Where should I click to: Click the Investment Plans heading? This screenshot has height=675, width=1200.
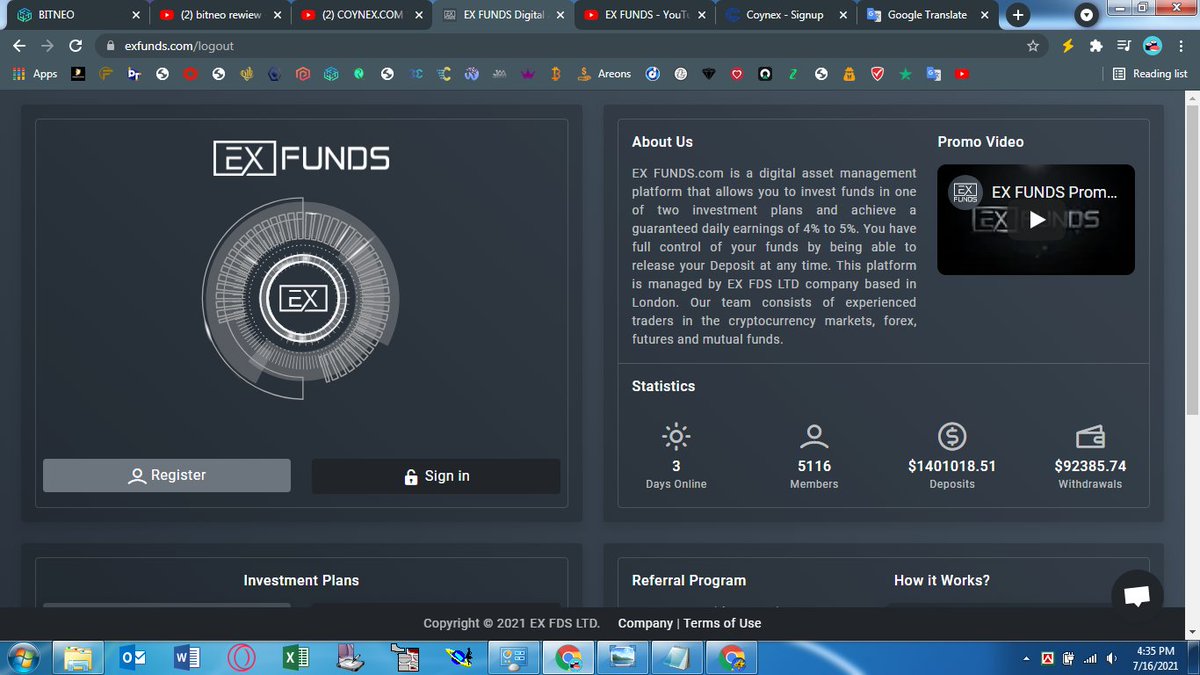click(x=301, y=580)
